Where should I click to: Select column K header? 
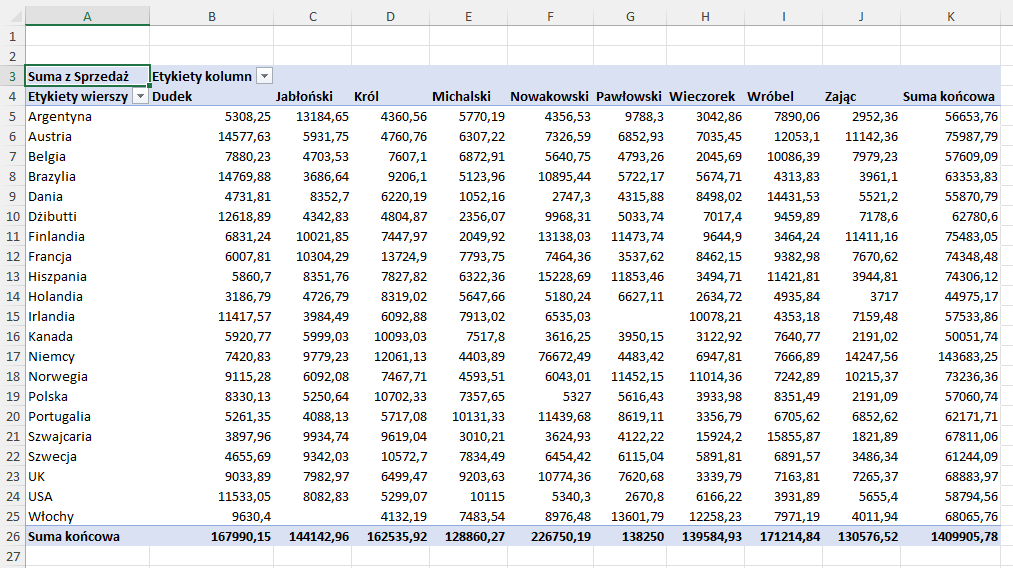click(950, 16)
